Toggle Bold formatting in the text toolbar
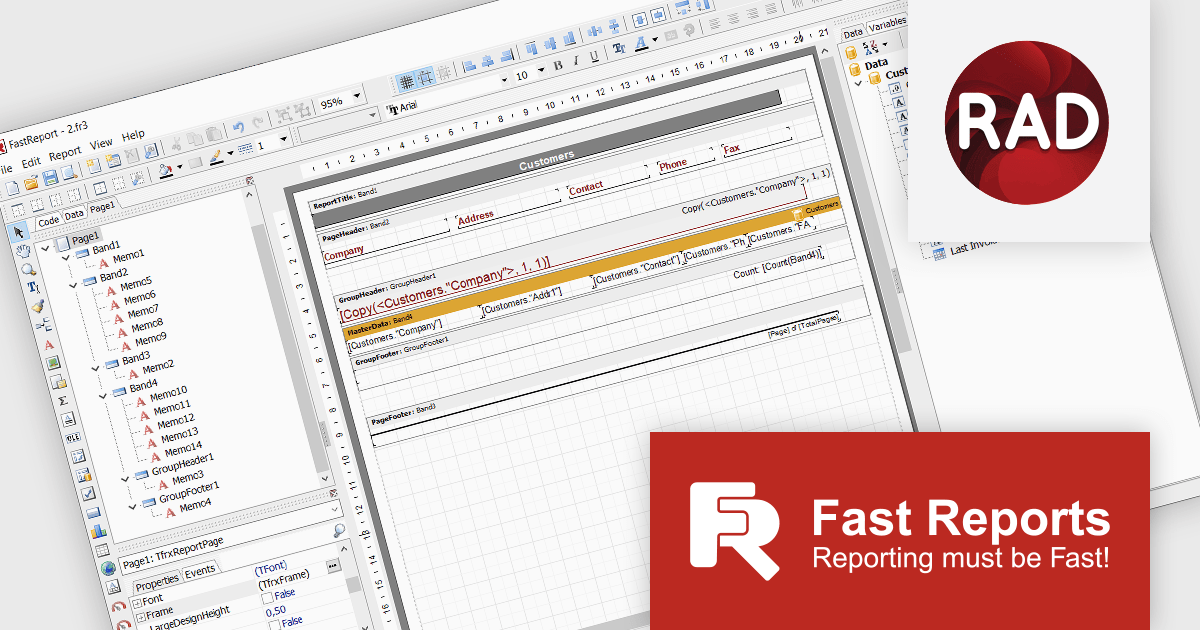1200x630 pixels. [x=558, y=64]
